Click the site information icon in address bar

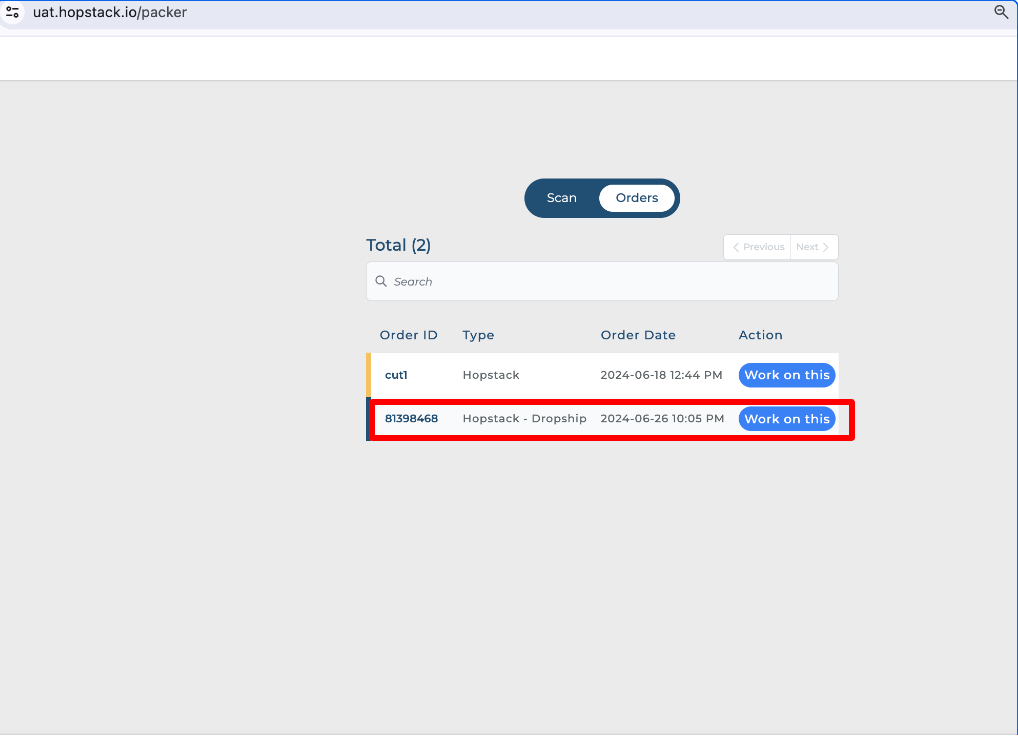[13, 13]
